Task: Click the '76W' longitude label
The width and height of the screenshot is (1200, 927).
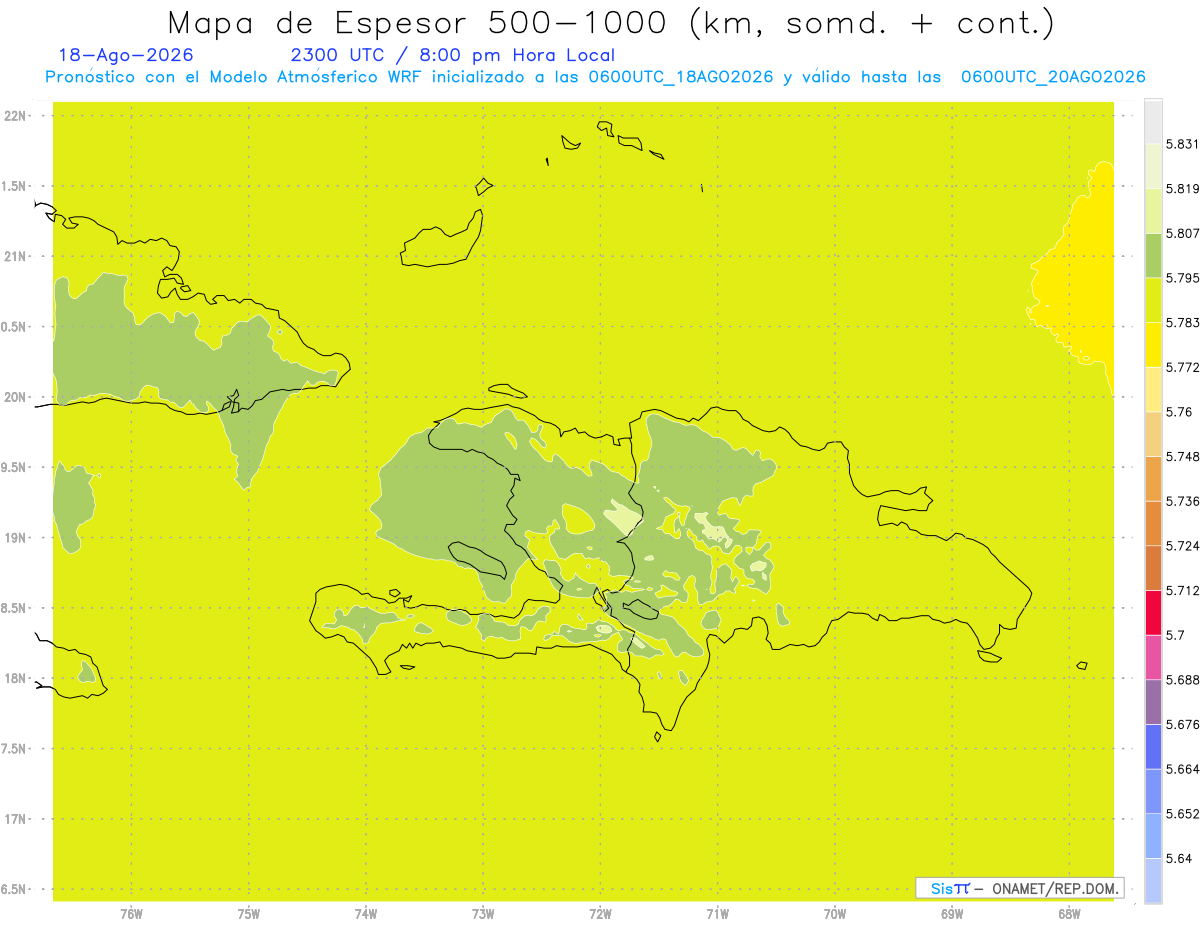Action: click(131, 914)
